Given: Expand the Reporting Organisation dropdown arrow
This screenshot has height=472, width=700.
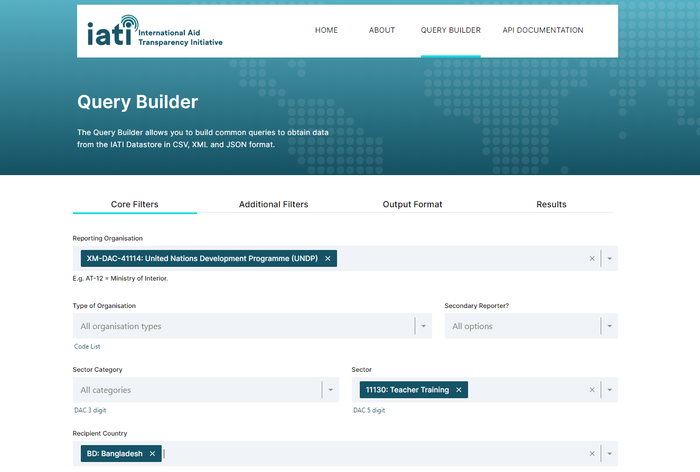Looking at the screenshot, I should pos(609,259).
